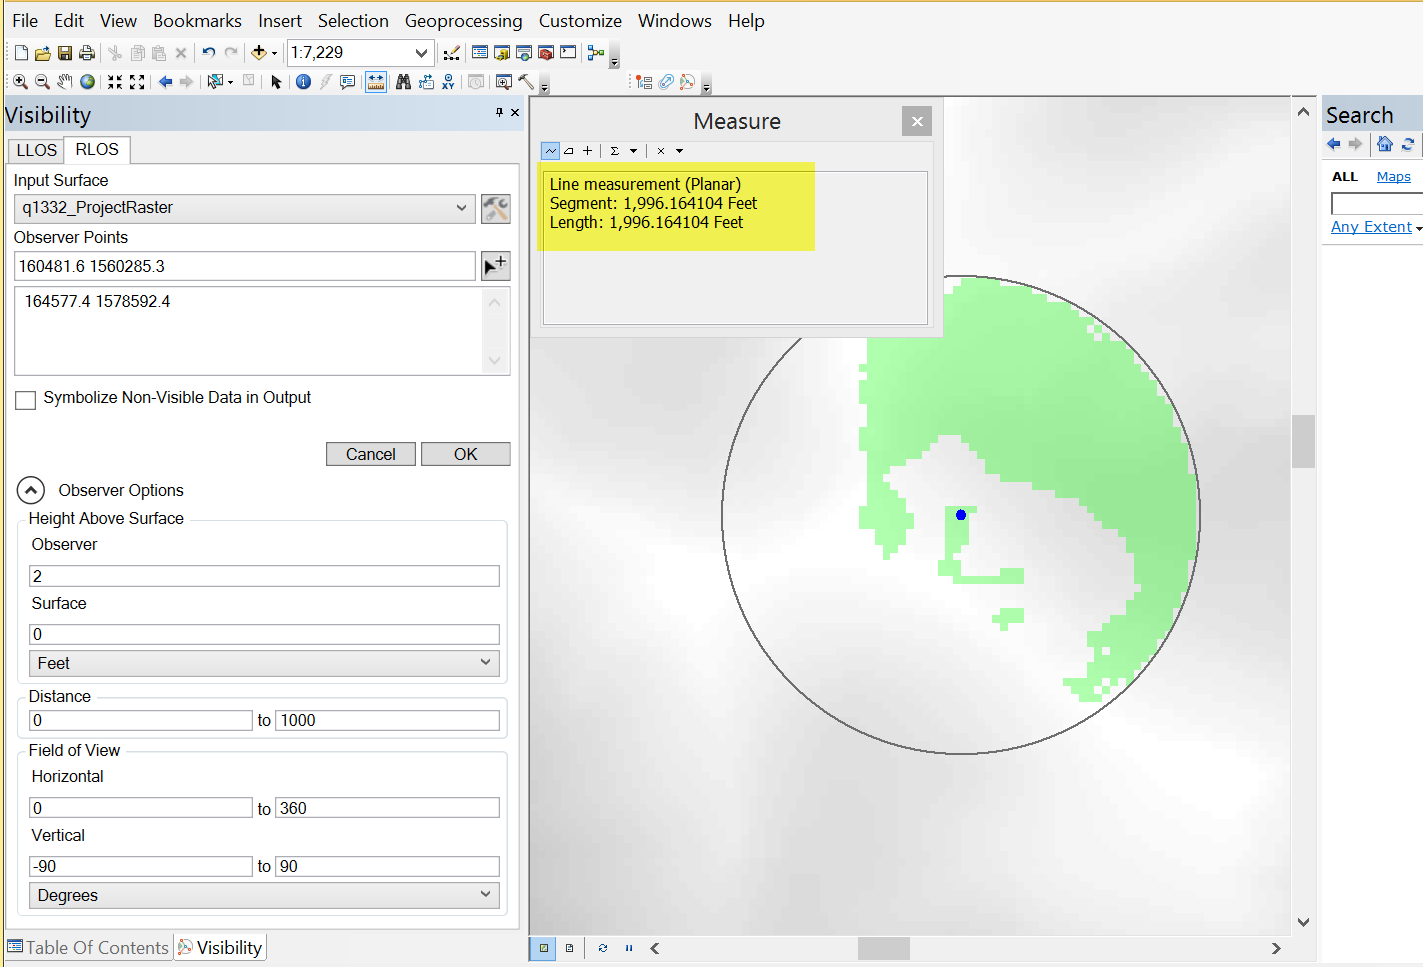Image resolution: width=1423 pixels, height=967 pixels.
Task: Click the Any Extent link
Action: coord(1371,227)
